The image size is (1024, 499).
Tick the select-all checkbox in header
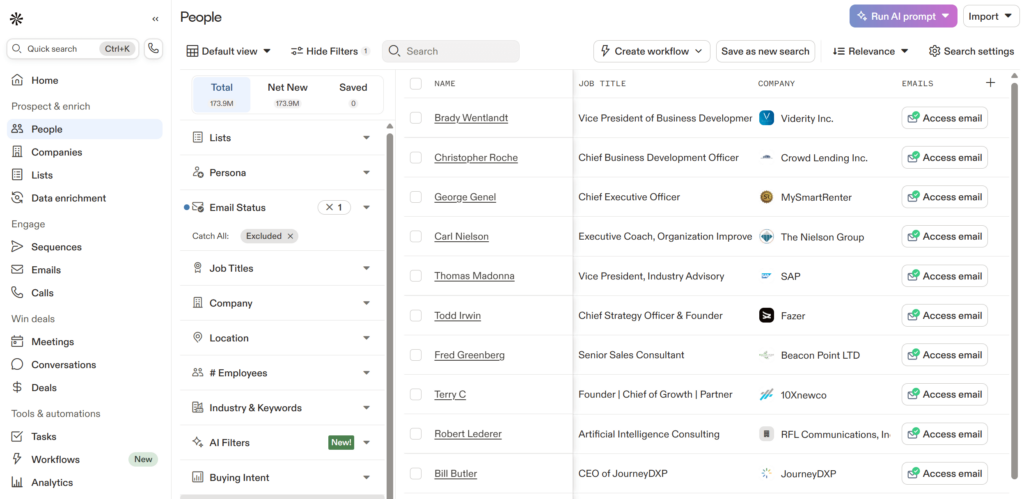pyautogui.click(x=416, y=84)
